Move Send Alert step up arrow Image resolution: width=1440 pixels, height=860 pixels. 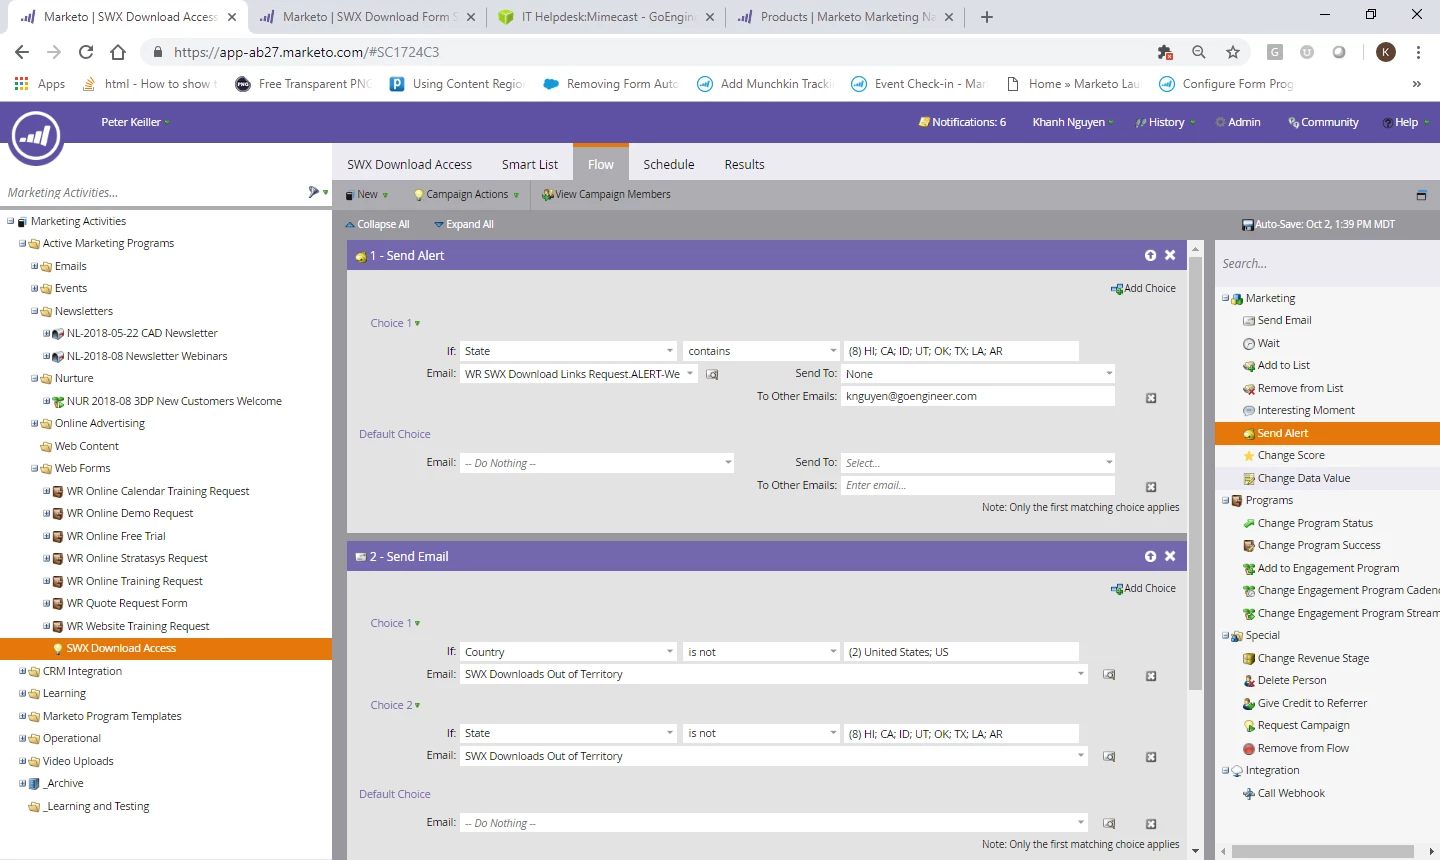[x=1150, y=256]
